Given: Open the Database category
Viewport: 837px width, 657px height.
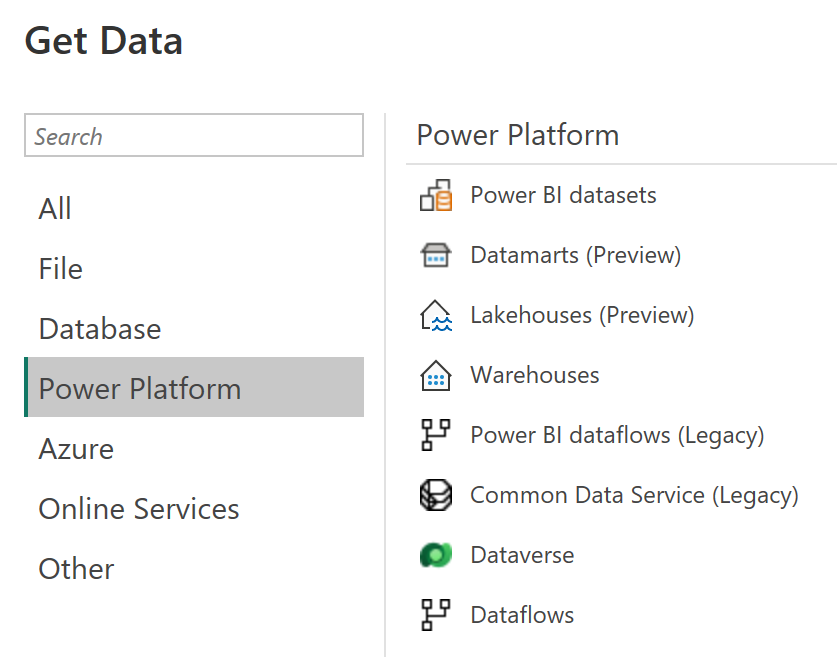Looking at the screenshot, I should point(194,328).
